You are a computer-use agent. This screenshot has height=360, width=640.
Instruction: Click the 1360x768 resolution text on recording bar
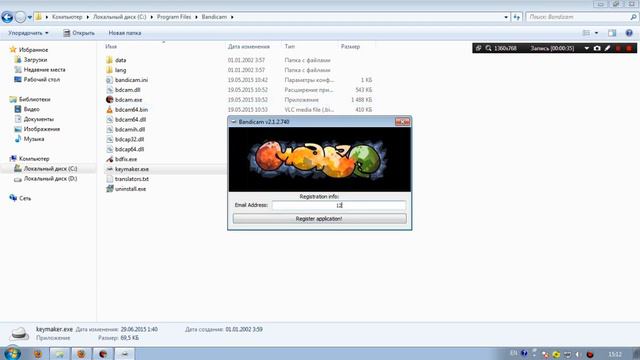[x=505, y=48]
